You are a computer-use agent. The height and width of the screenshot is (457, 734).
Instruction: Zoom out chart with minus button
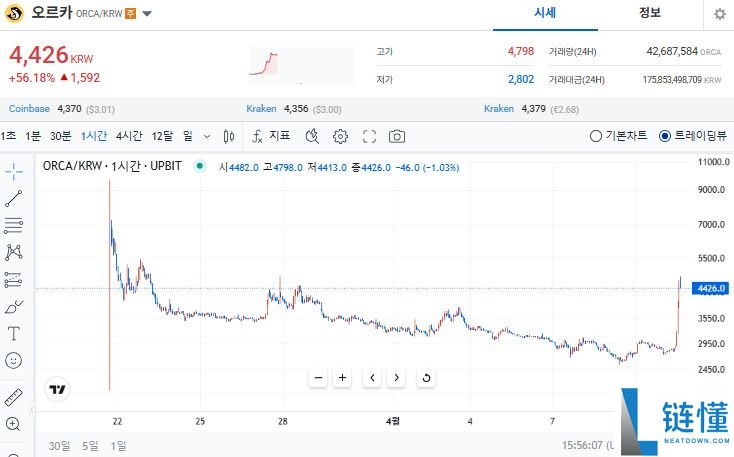coord(318,378)
